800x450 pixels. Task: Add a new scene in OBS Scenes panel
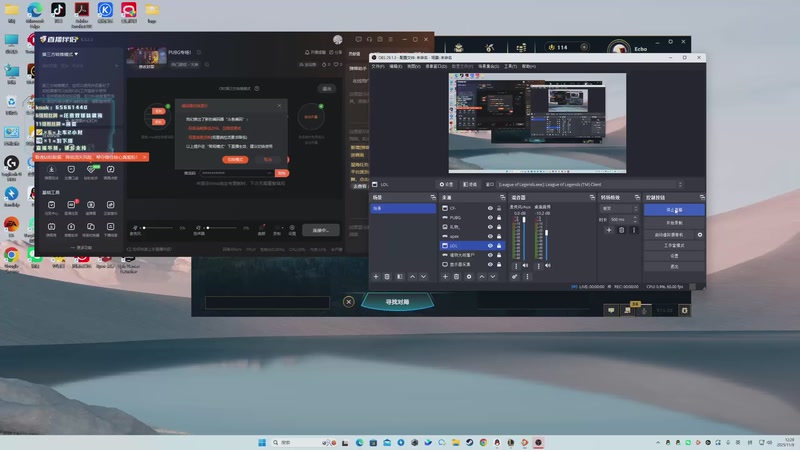pyautogui.click(x=376, y=277)
